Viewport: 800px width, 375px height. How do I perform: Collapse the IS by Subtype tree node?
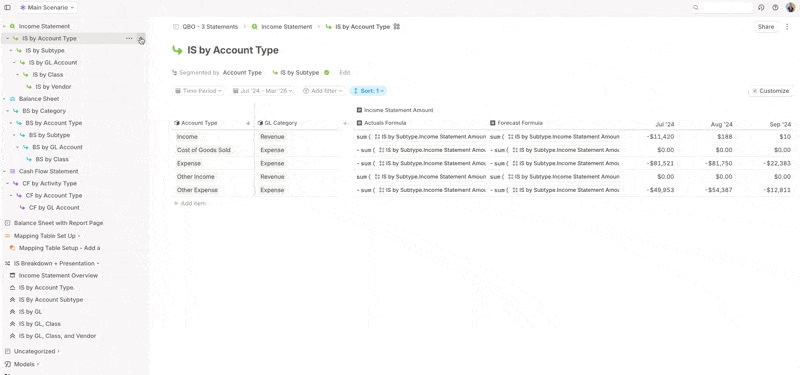[x=11, y=51]
